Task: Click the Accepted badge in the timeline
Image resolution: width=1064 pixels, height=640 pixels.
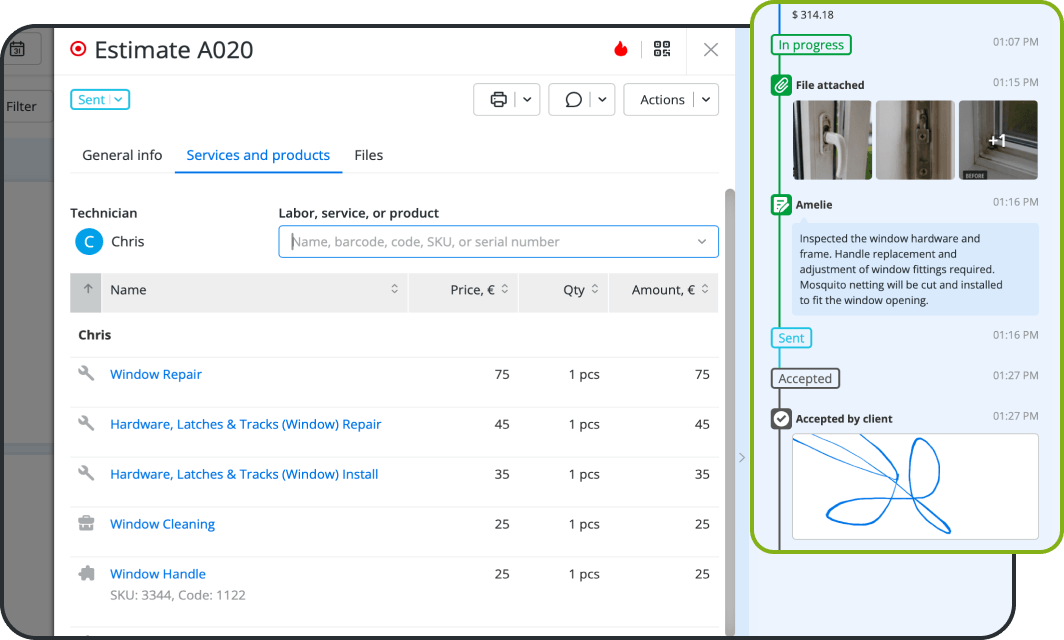Action: coord(805,379)
